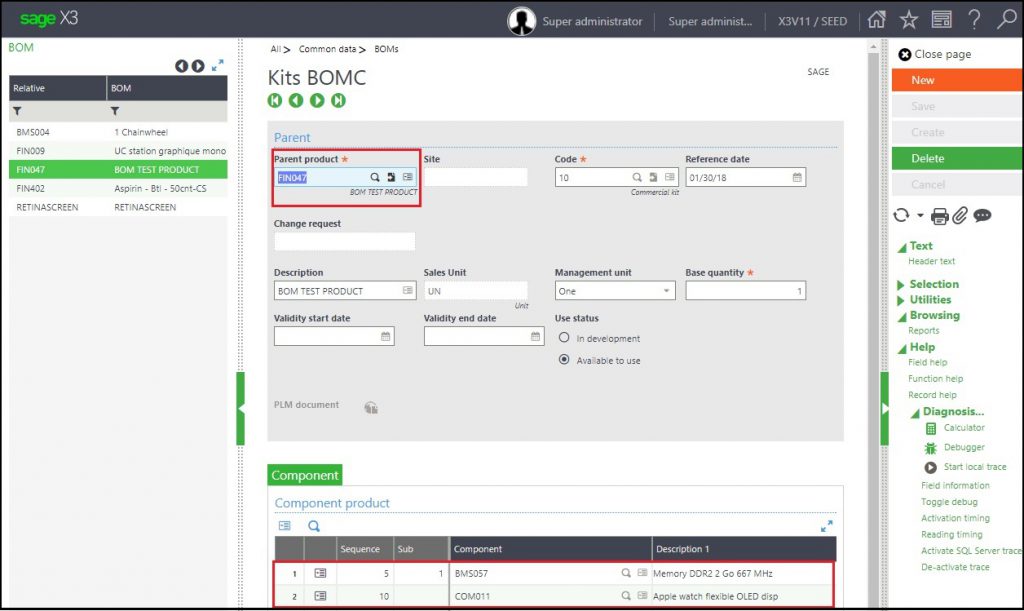Collapse the Diagnosis section
1024x611 pixels.
[915, 413]
